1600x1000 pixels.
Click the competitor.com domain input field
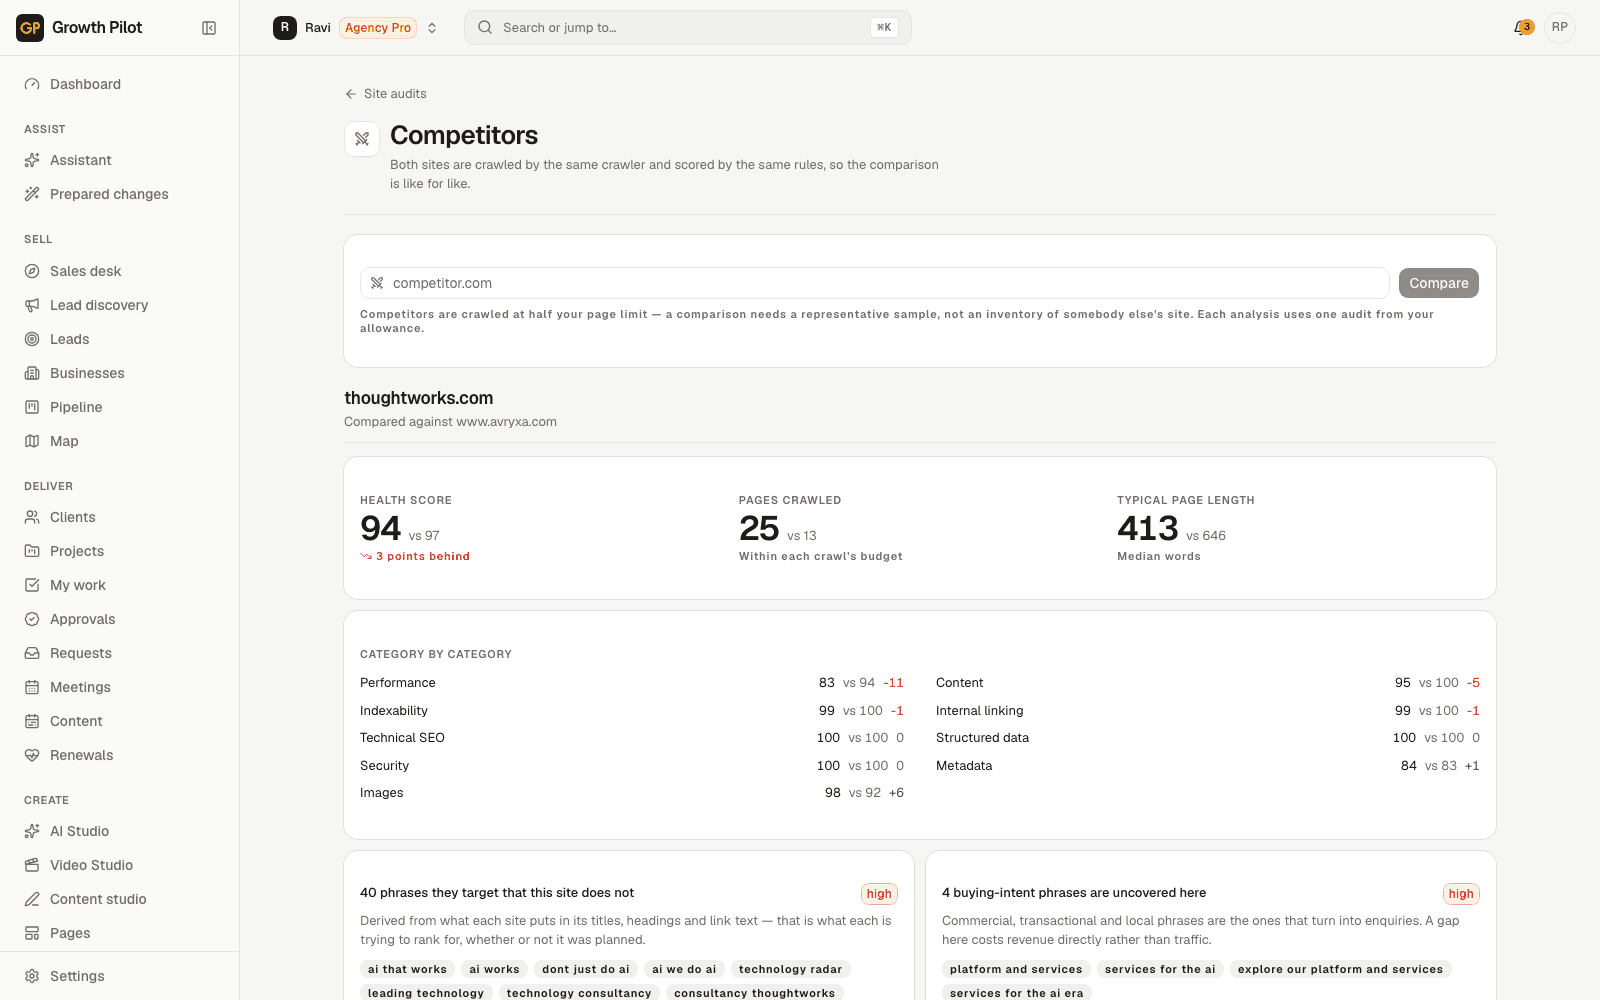pos(874,283)
